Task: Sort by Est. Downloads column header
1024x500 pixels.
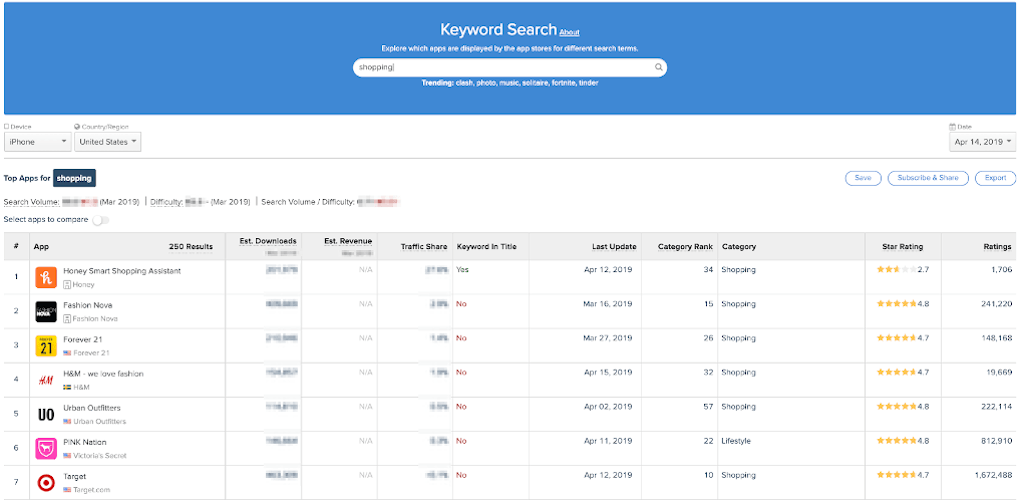Action: pos(268,242)
